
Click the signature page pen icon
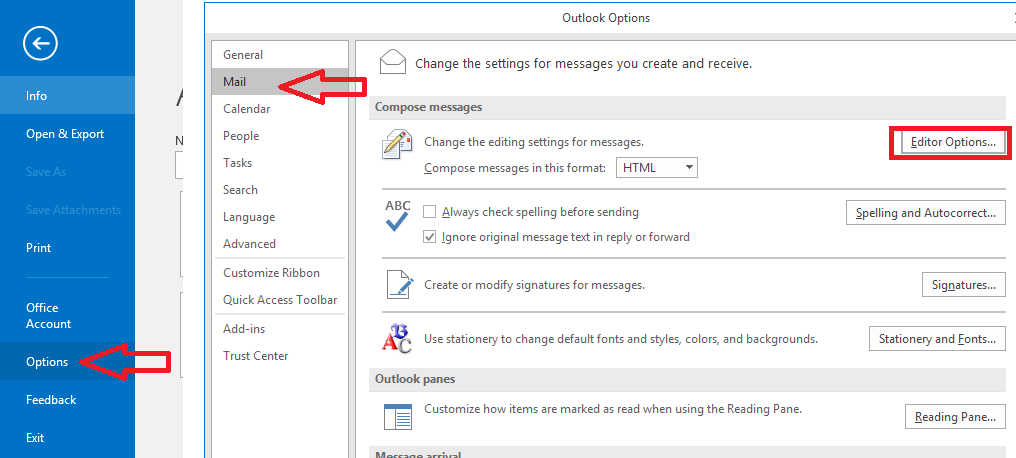click(x=399, y=284)
